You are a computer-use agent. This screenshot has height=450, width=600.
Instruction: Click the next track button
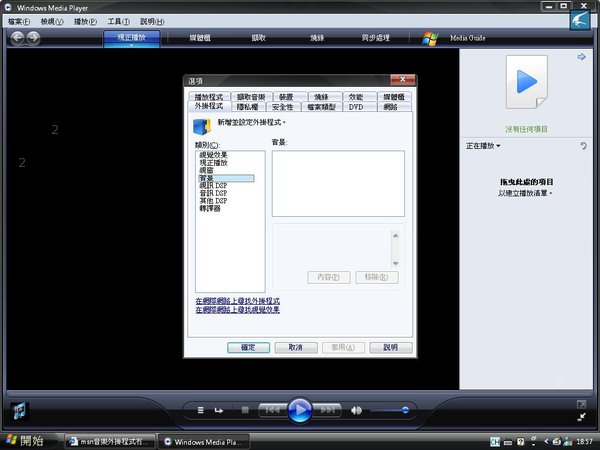click(x=327, y=410)
